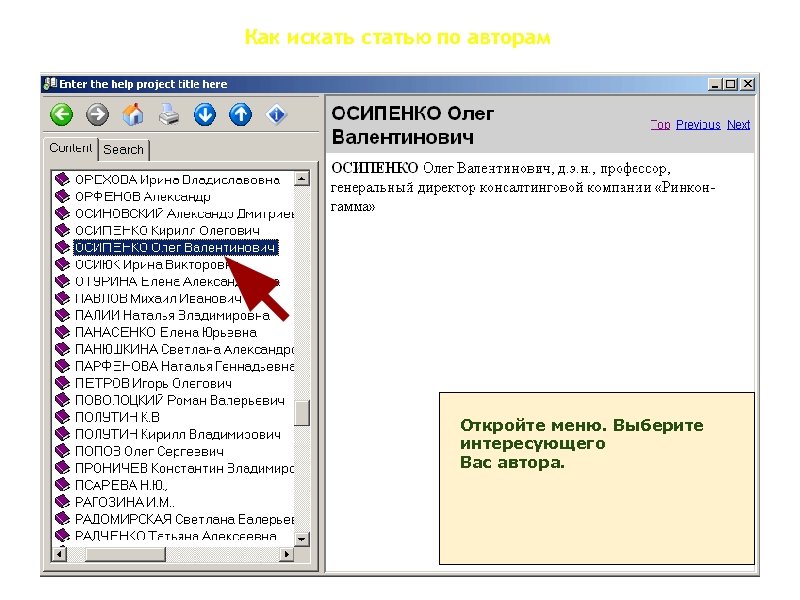Click the list's scroll down arrow

[x=302, y=539]
